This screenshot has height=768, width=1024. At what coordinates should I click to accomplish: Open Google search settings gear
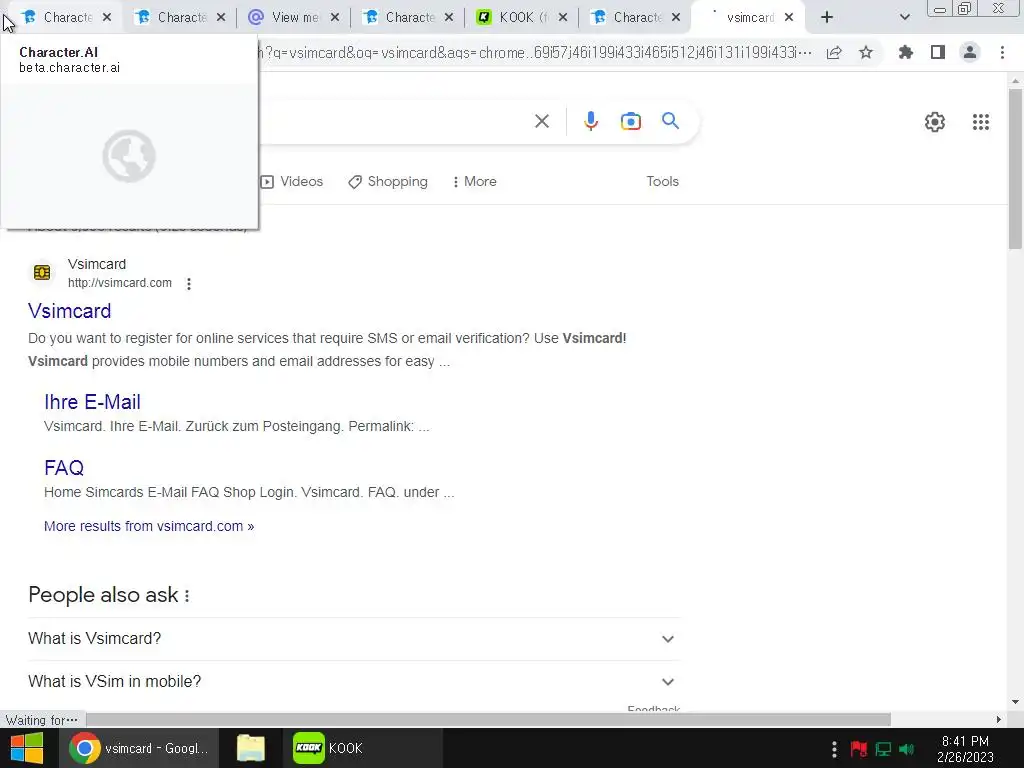click(935, 122)
